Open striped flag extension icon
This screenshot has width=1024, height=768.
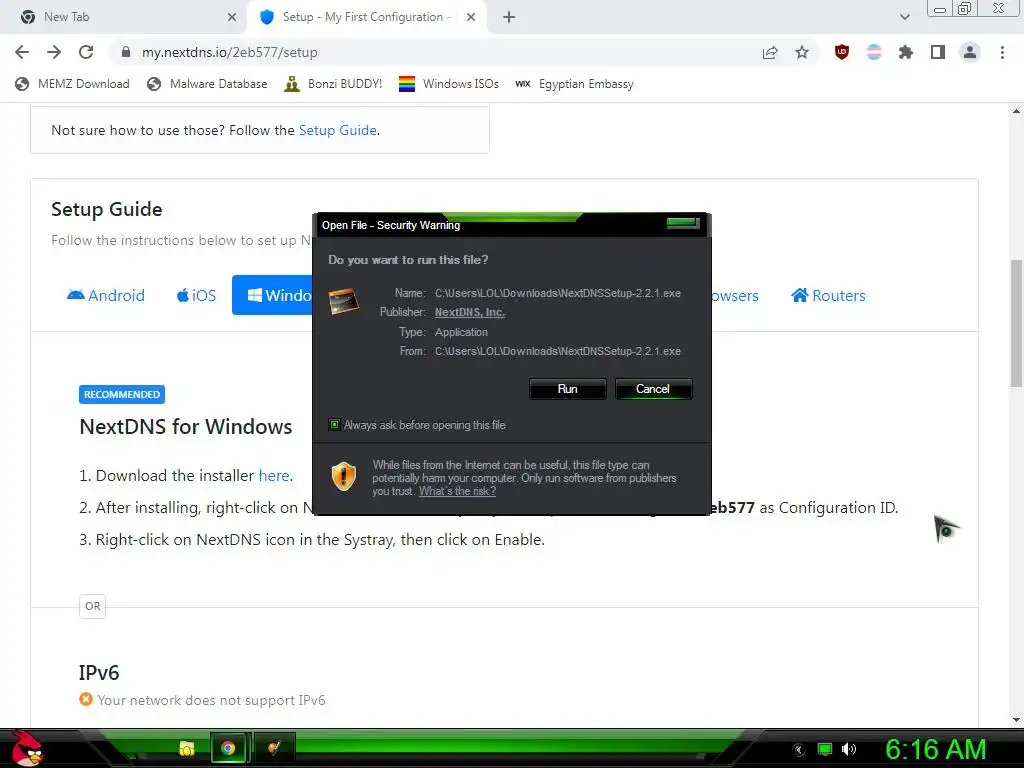[874, 52]
